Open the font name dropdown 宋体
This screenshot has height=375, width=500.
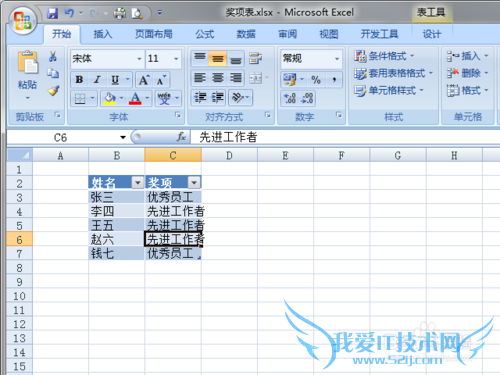139,59
